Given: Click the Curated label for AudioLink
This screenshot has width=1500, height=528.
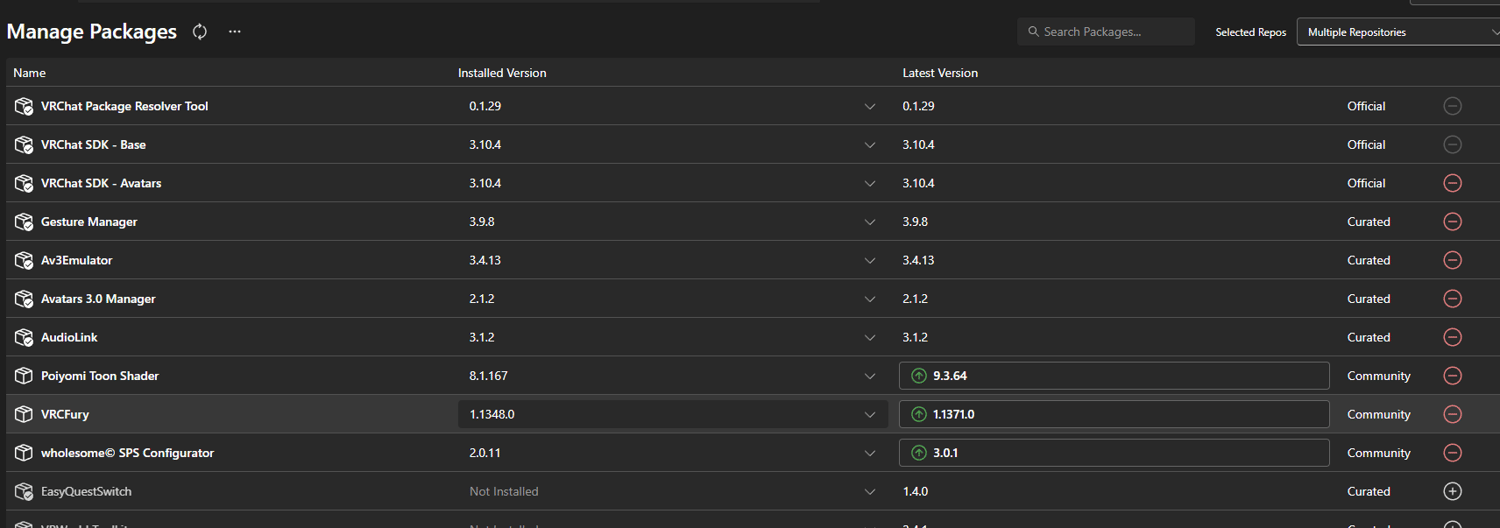Looking at the screenshot, I should tap(1369, 337).
